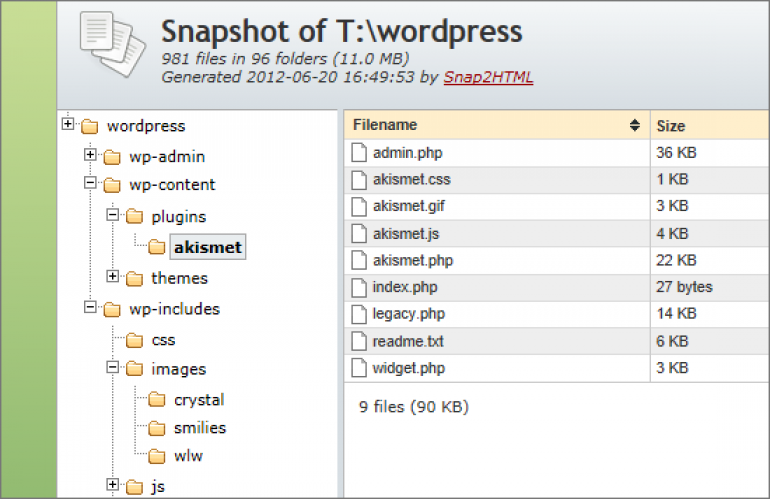This screenshot has height=499, width=770.
Task: Select the images tree label
Action: click(x=179, y=369)
